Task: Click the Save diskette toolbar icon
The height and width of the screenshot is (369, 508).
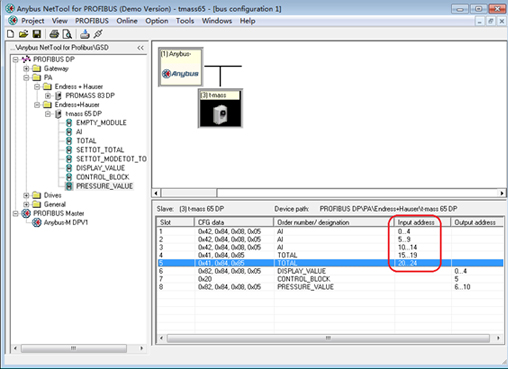Action: point(36,34)
